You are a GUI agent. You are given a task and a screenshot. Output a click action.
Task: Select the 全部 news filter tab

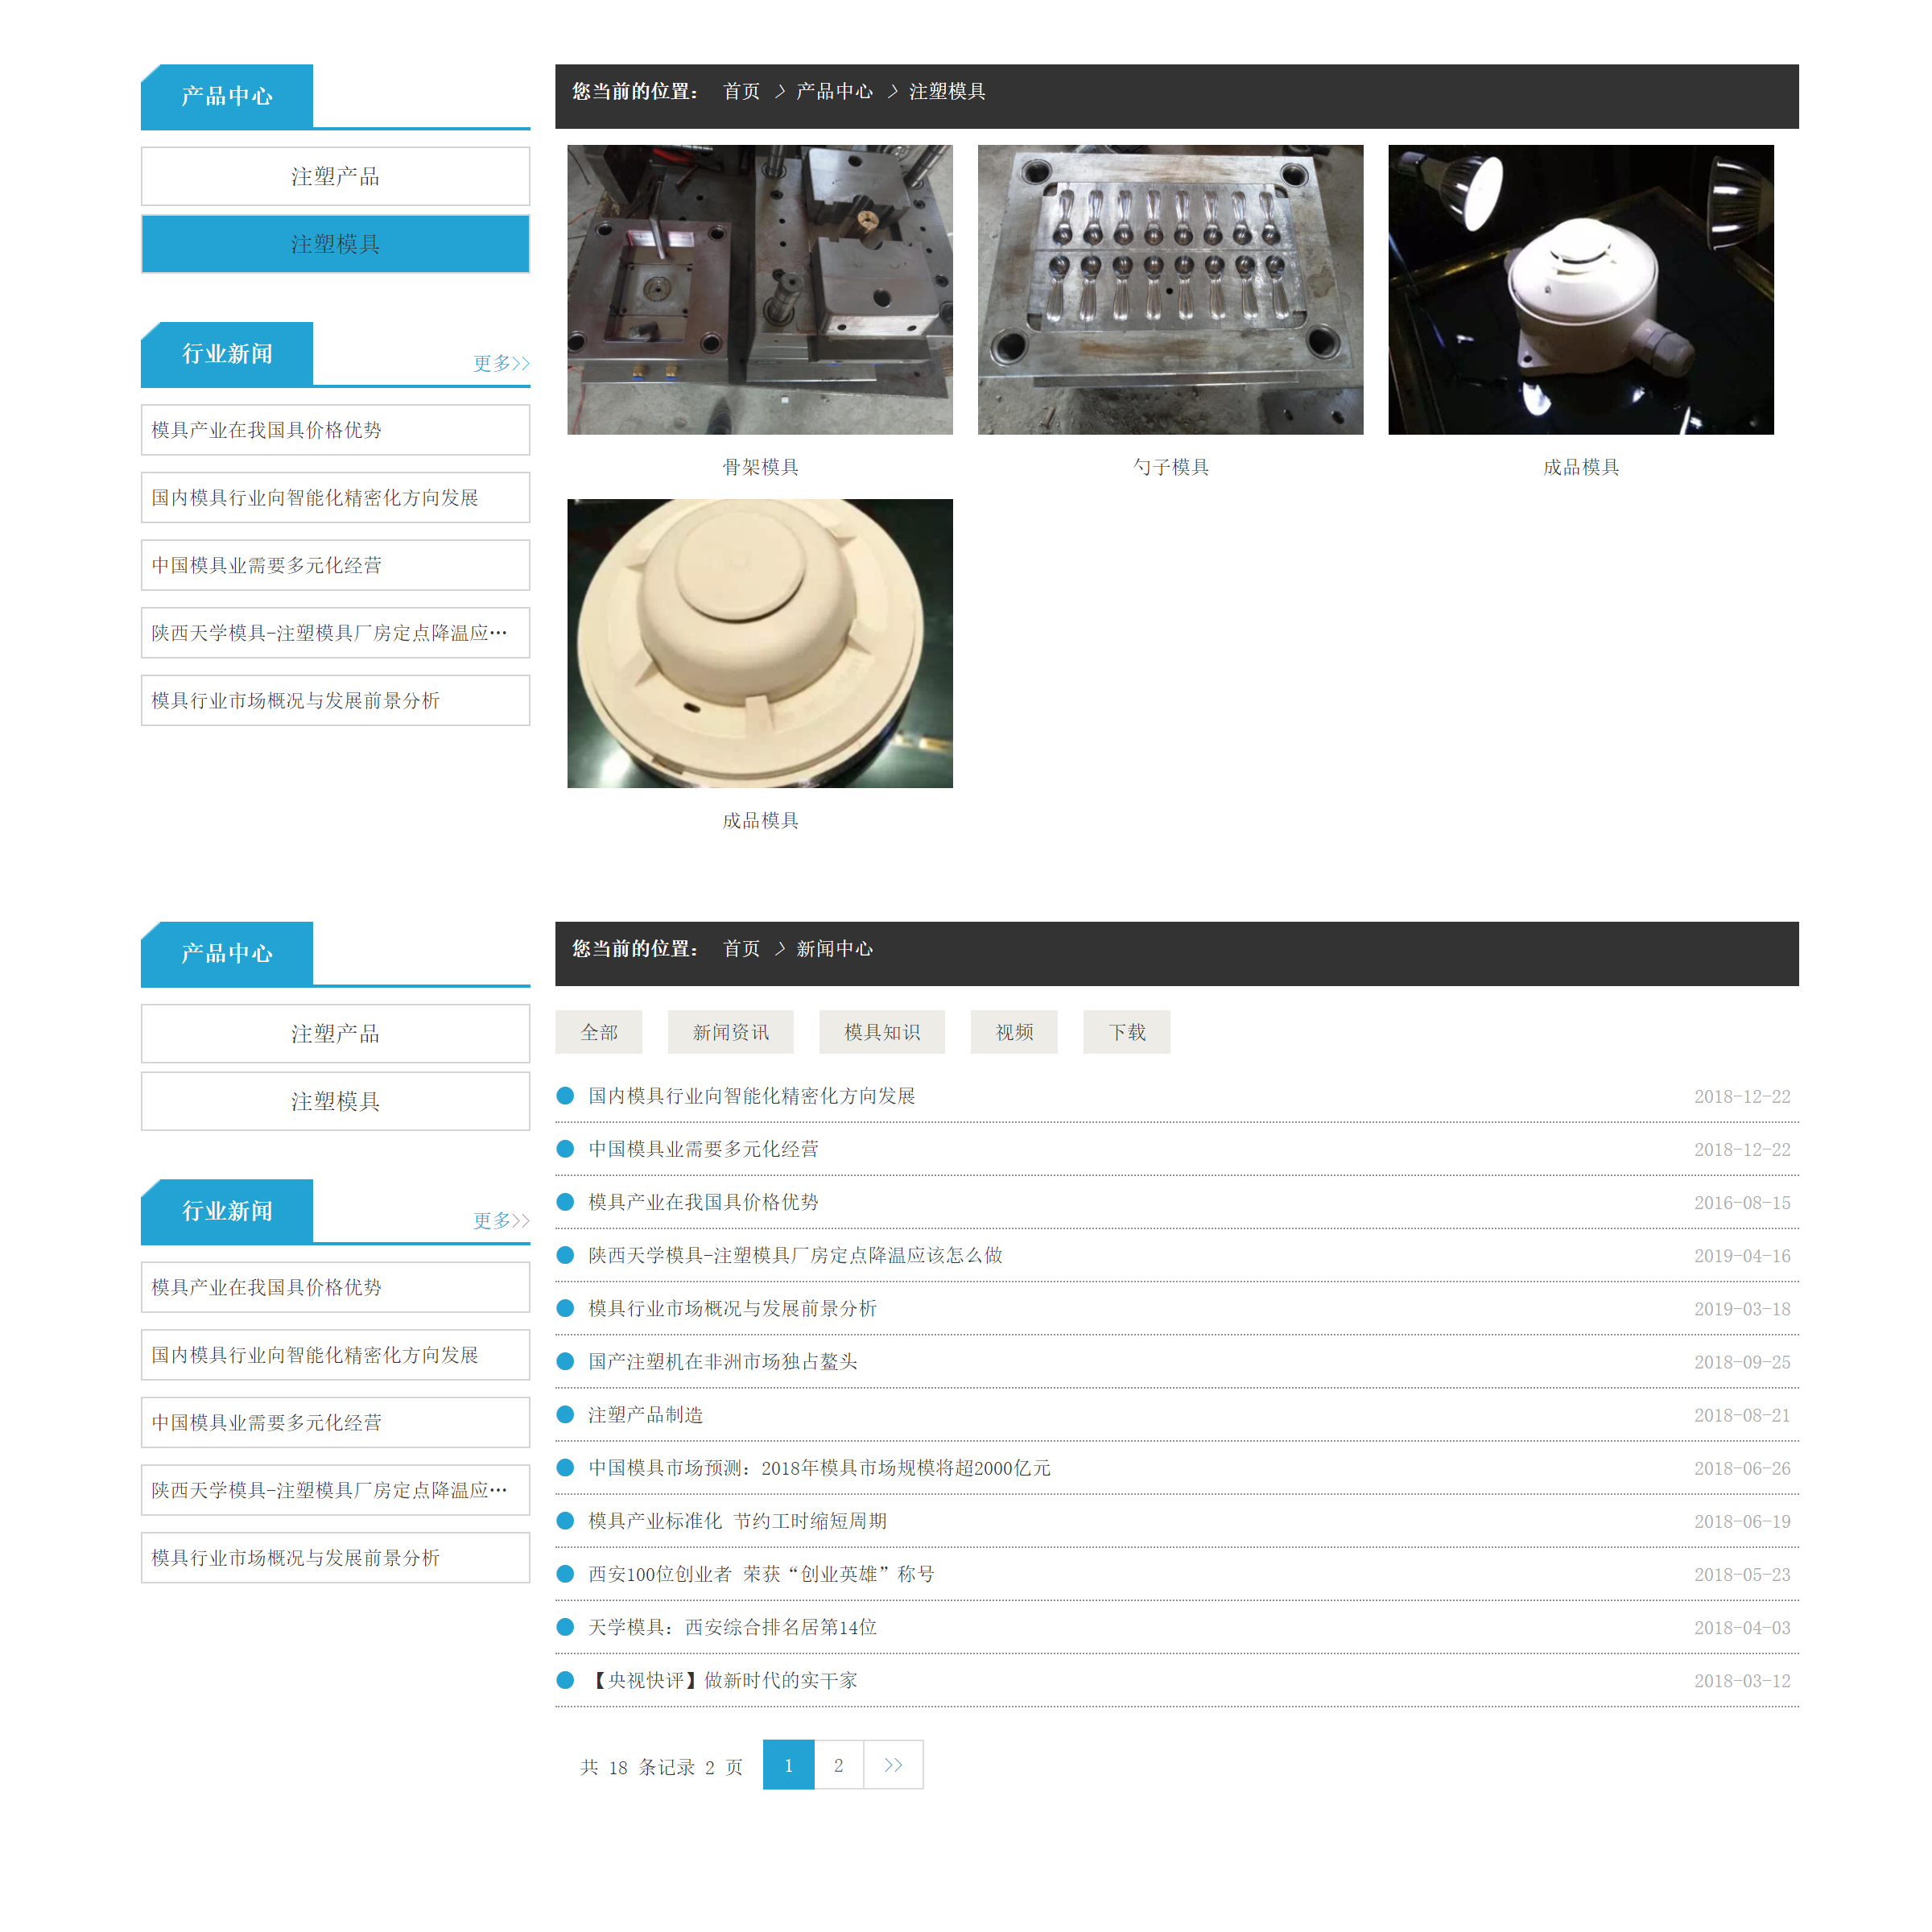coord(599,1032)
